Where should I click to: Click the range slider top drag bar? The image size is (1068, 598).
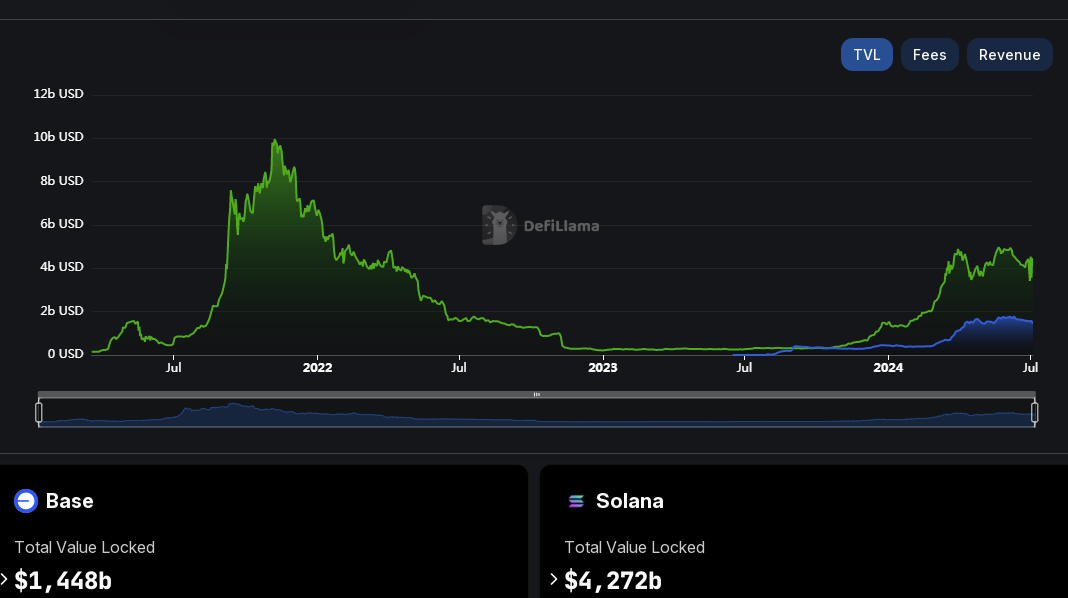pyautogui.click(x=537, y=394)
